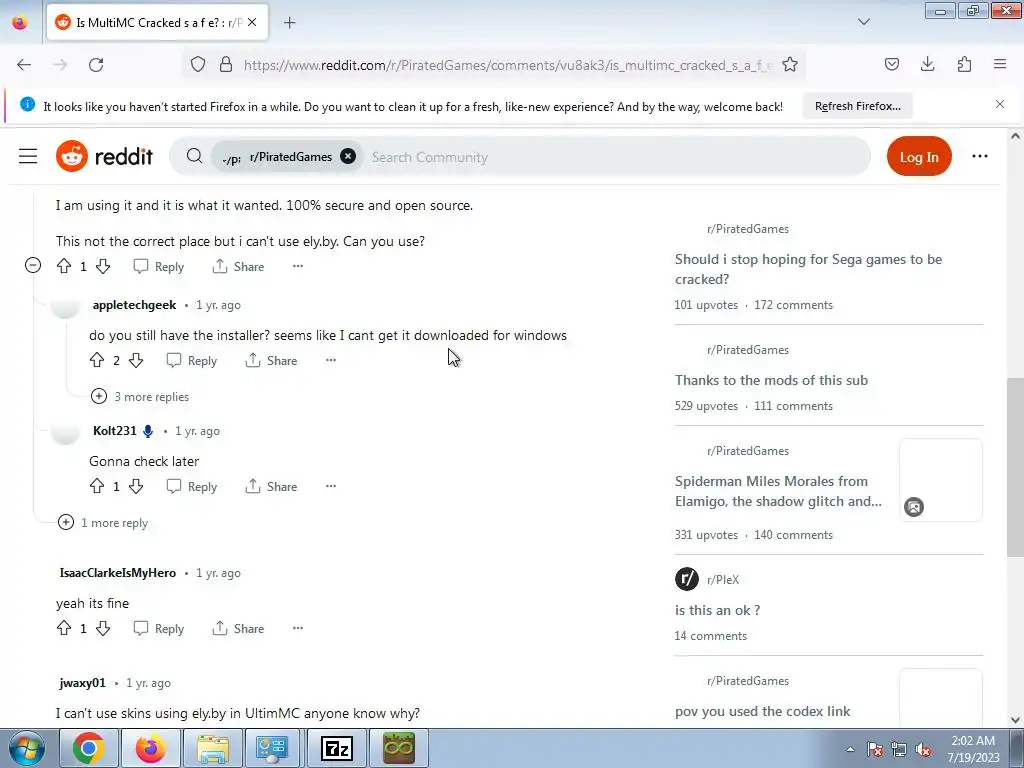Open the Spiderman post thumbnail
The height and width of the screenshot is (768, 1024).
pos(941,480)
